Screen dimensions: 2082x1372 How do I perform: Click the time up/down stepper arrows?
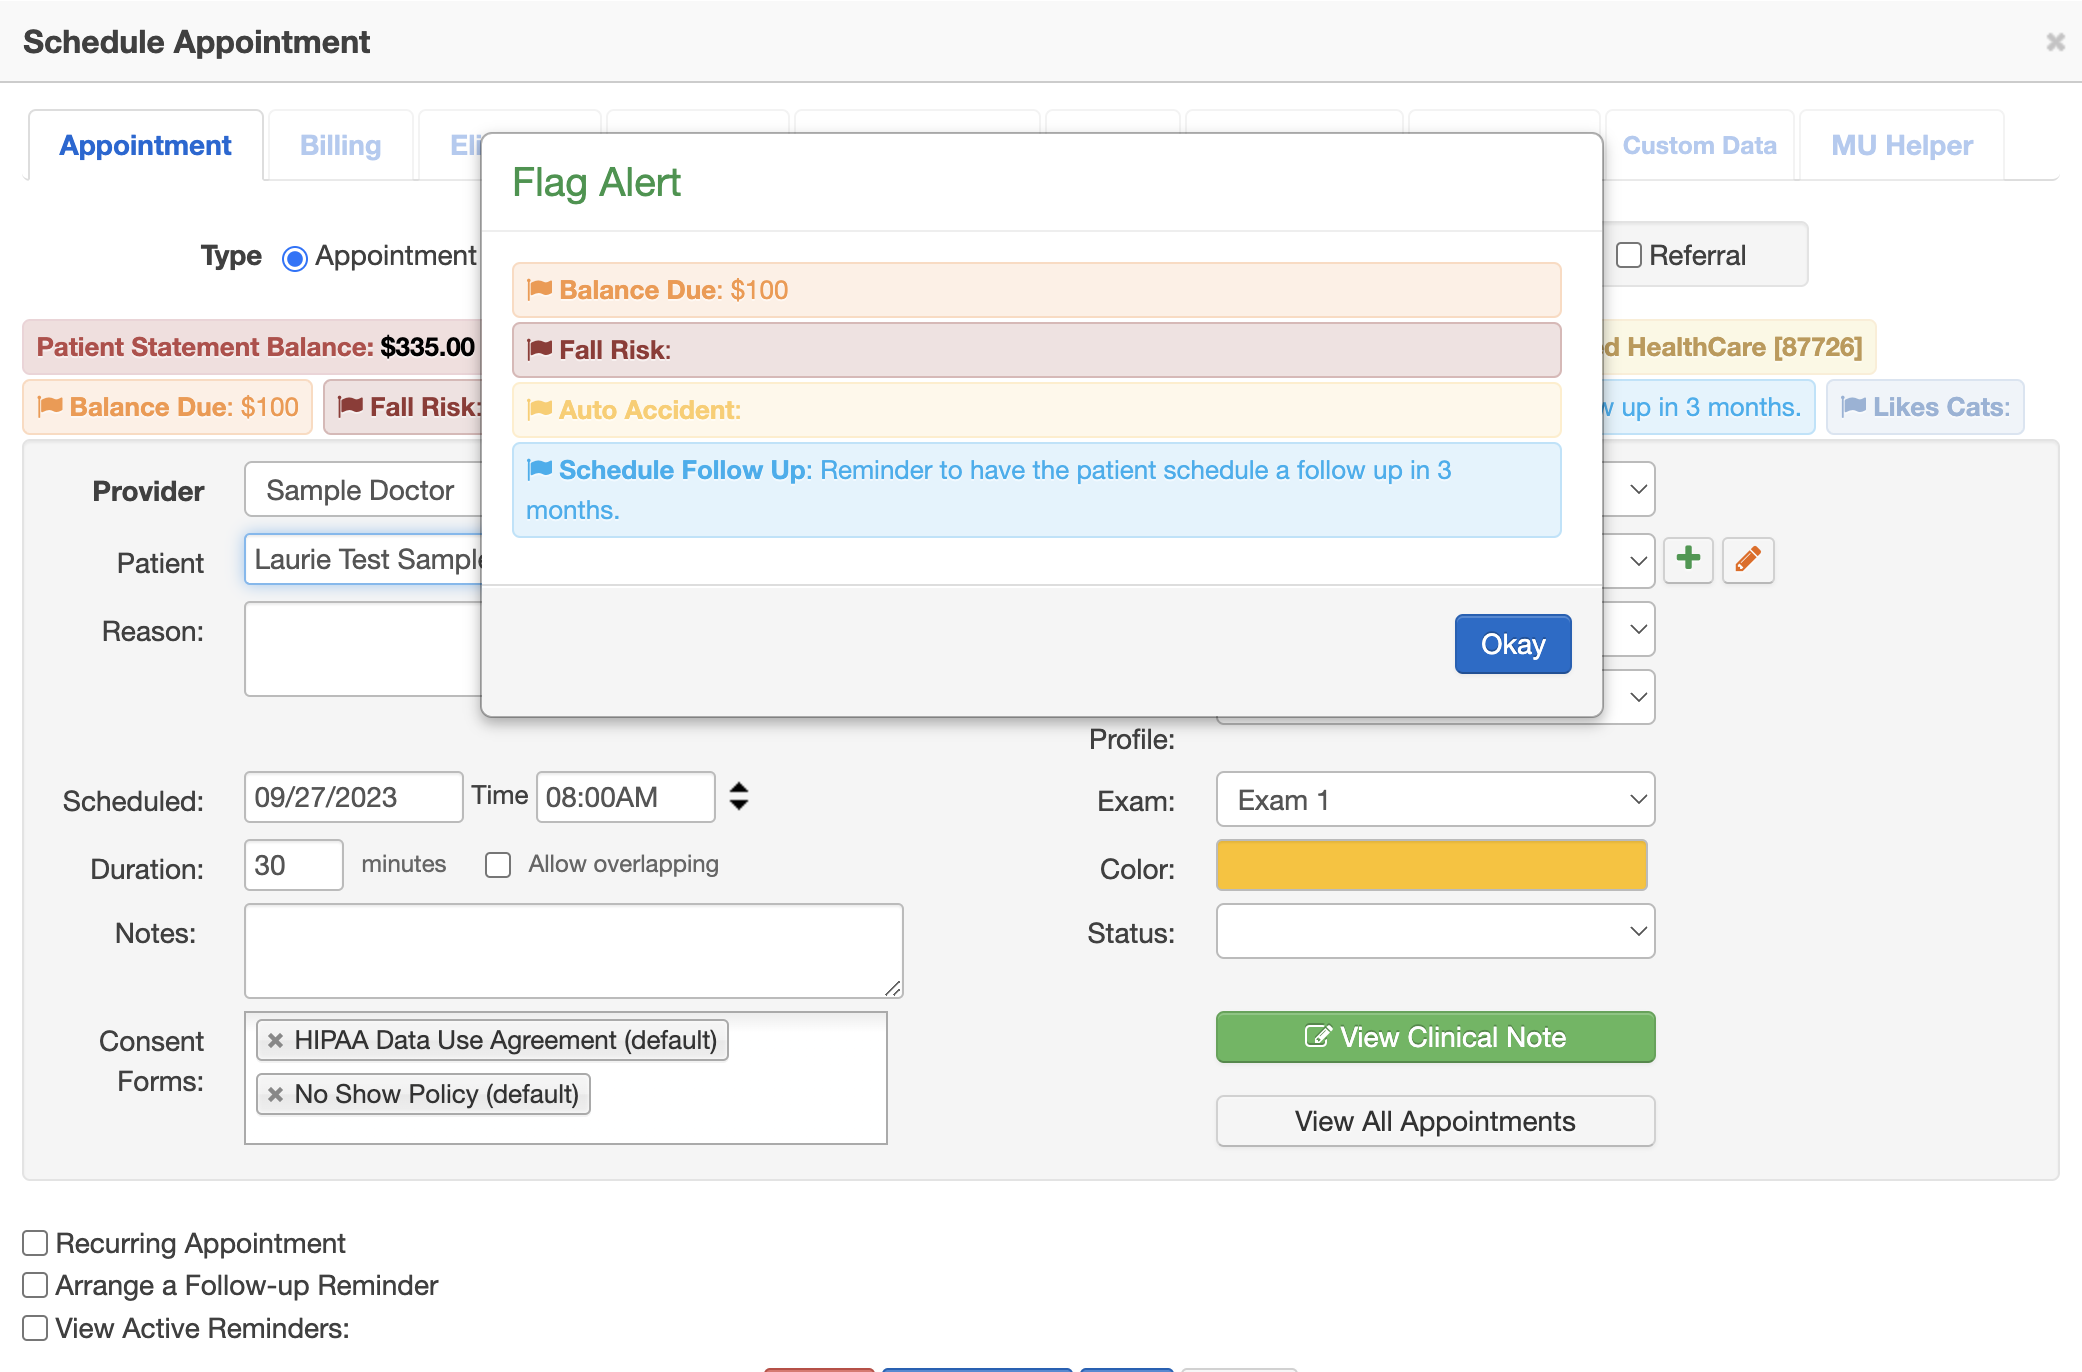coord(739,796)
